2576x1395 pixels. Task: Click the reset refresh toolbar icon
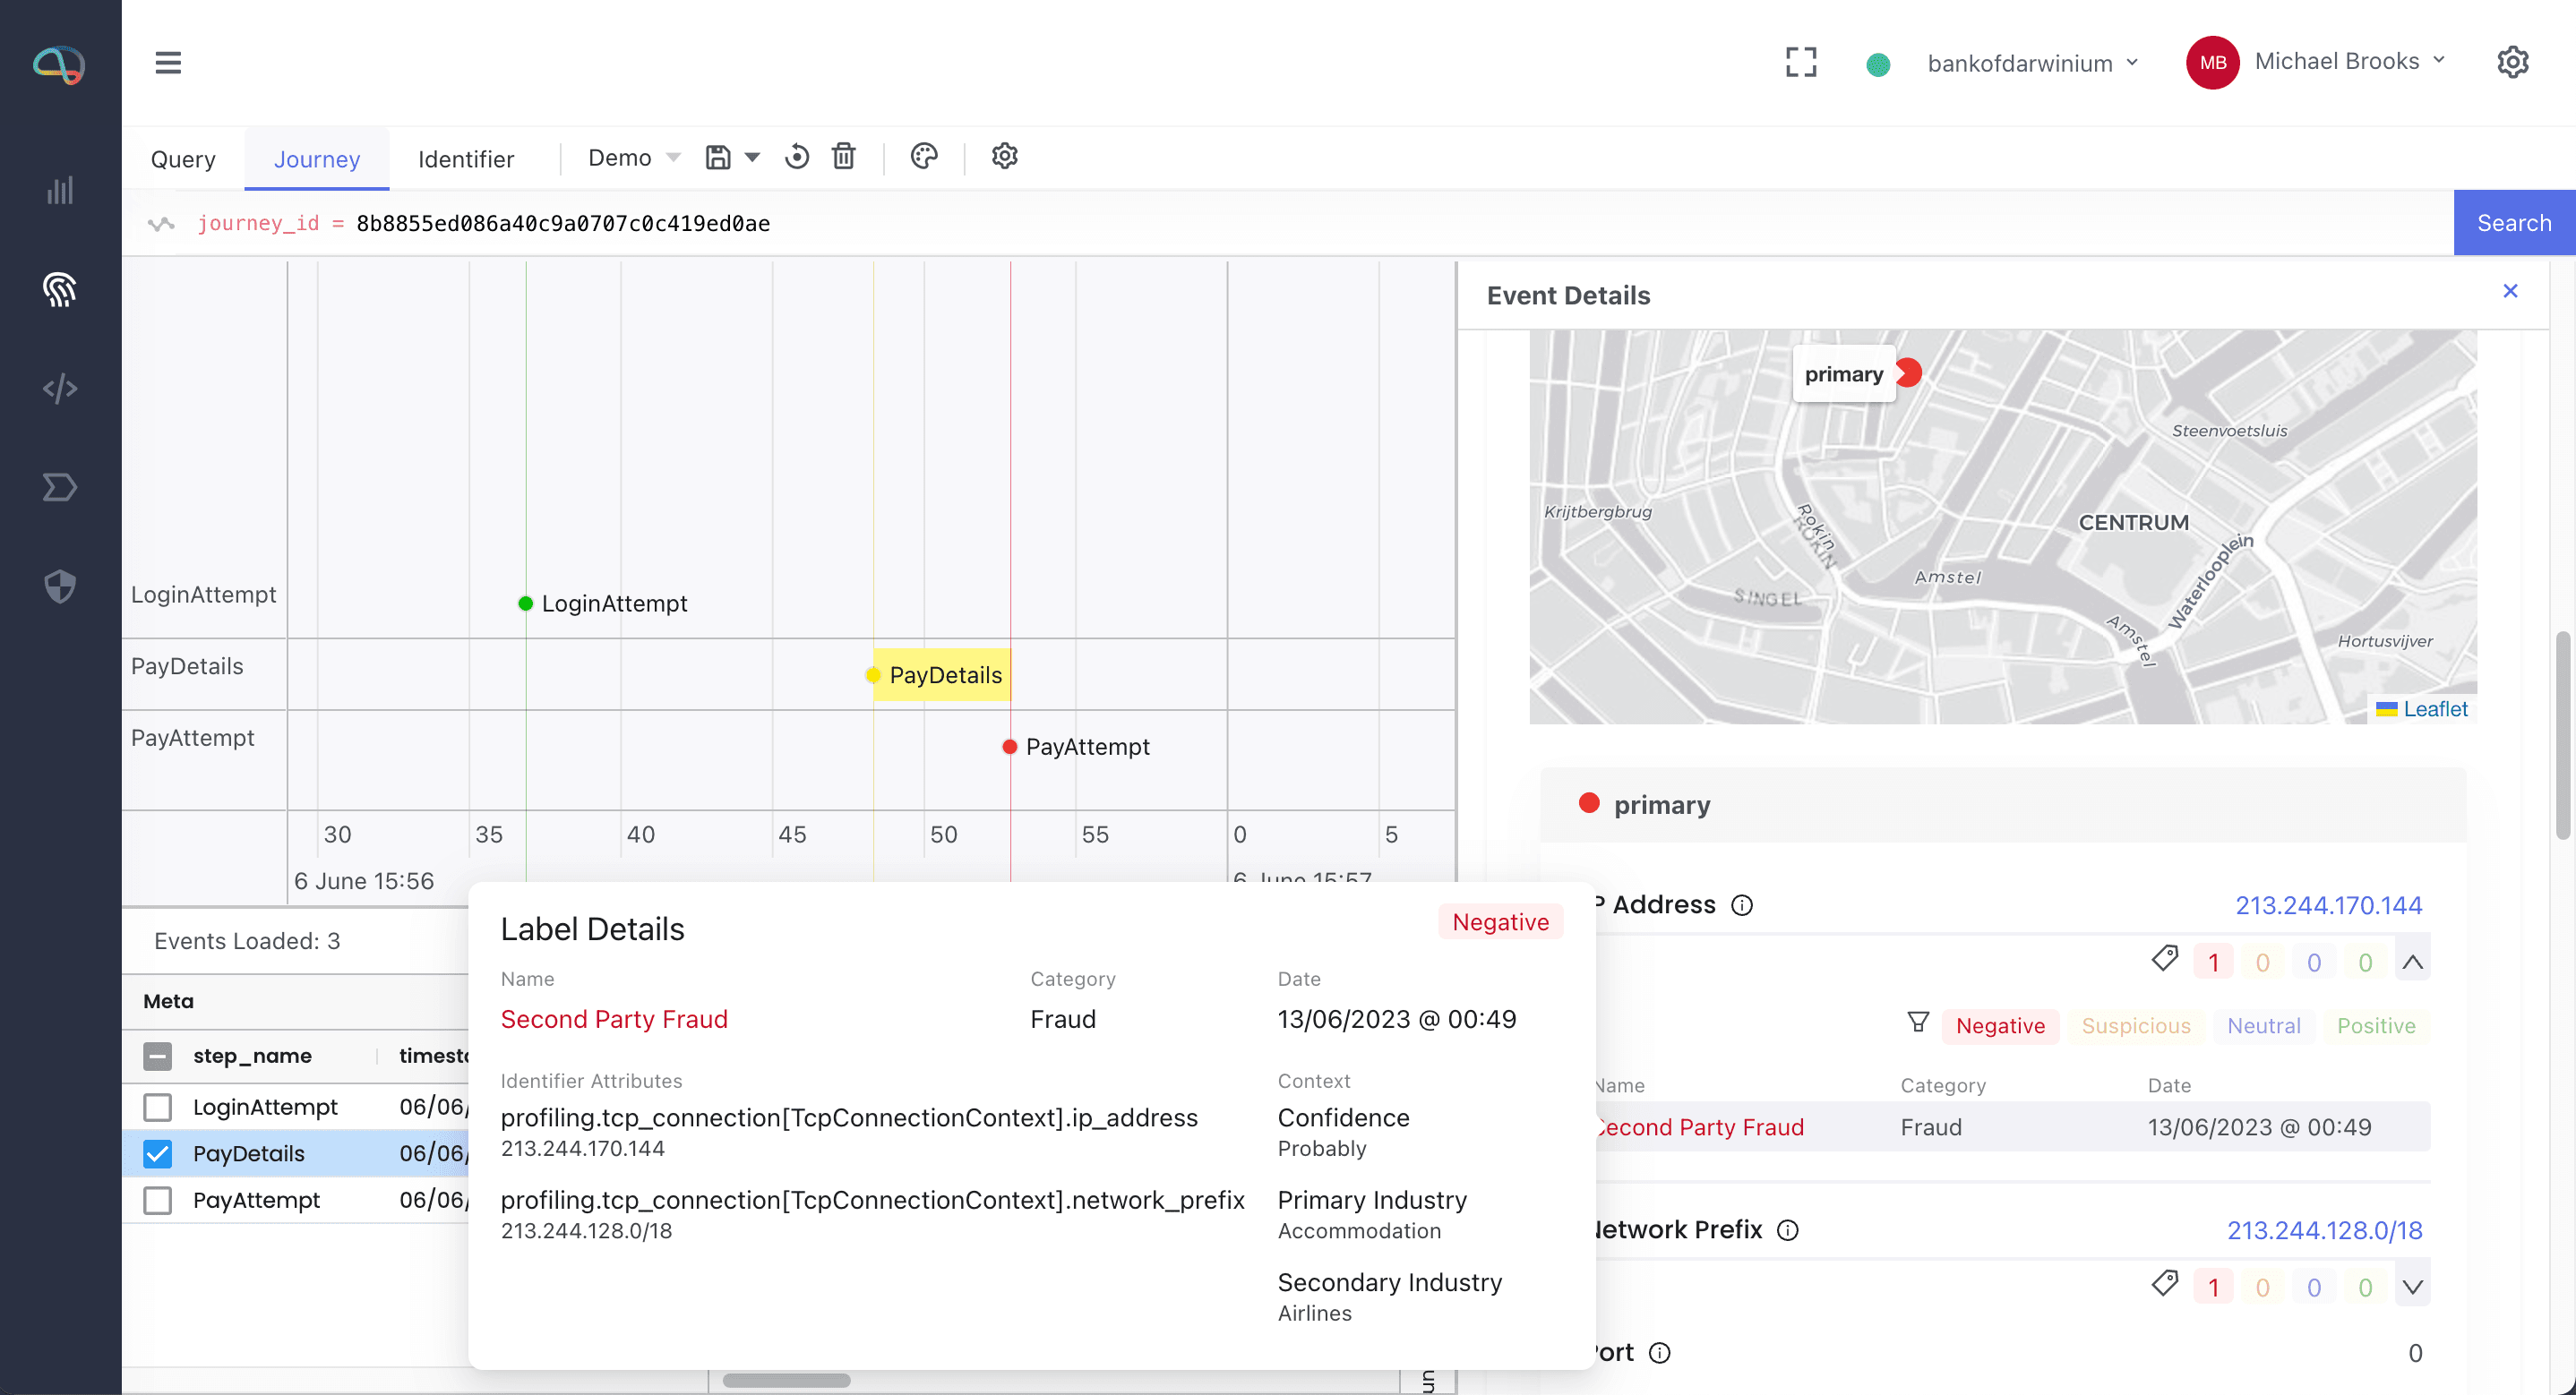tap(796, 157)
